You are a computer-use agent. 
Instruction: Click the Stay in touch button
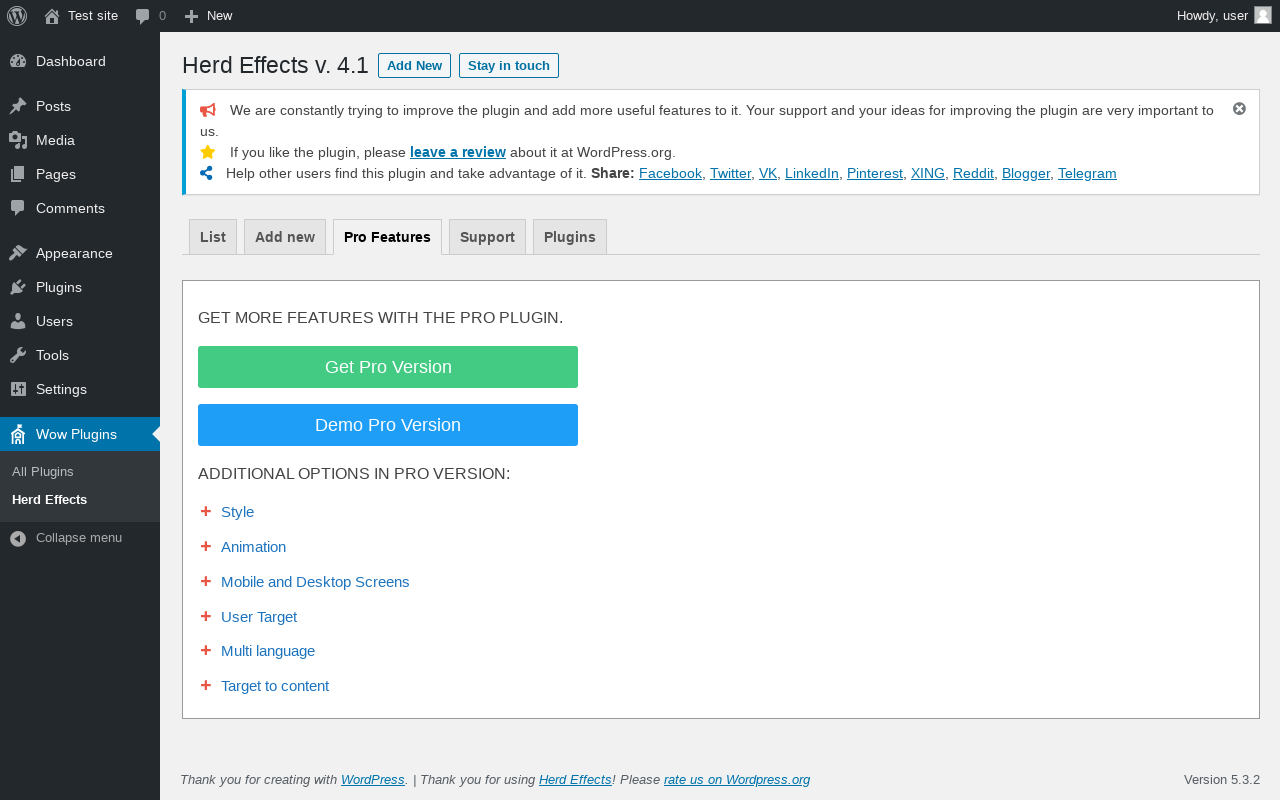tap(509, 65)
